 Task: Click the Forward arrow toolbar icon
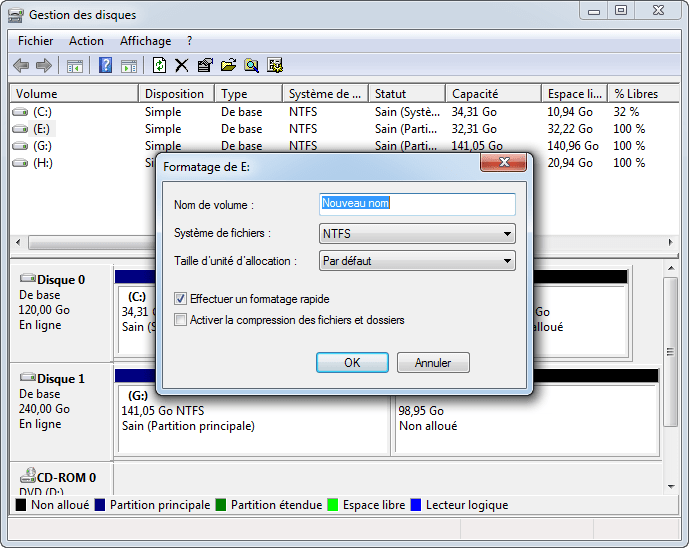tap(44, 66)
